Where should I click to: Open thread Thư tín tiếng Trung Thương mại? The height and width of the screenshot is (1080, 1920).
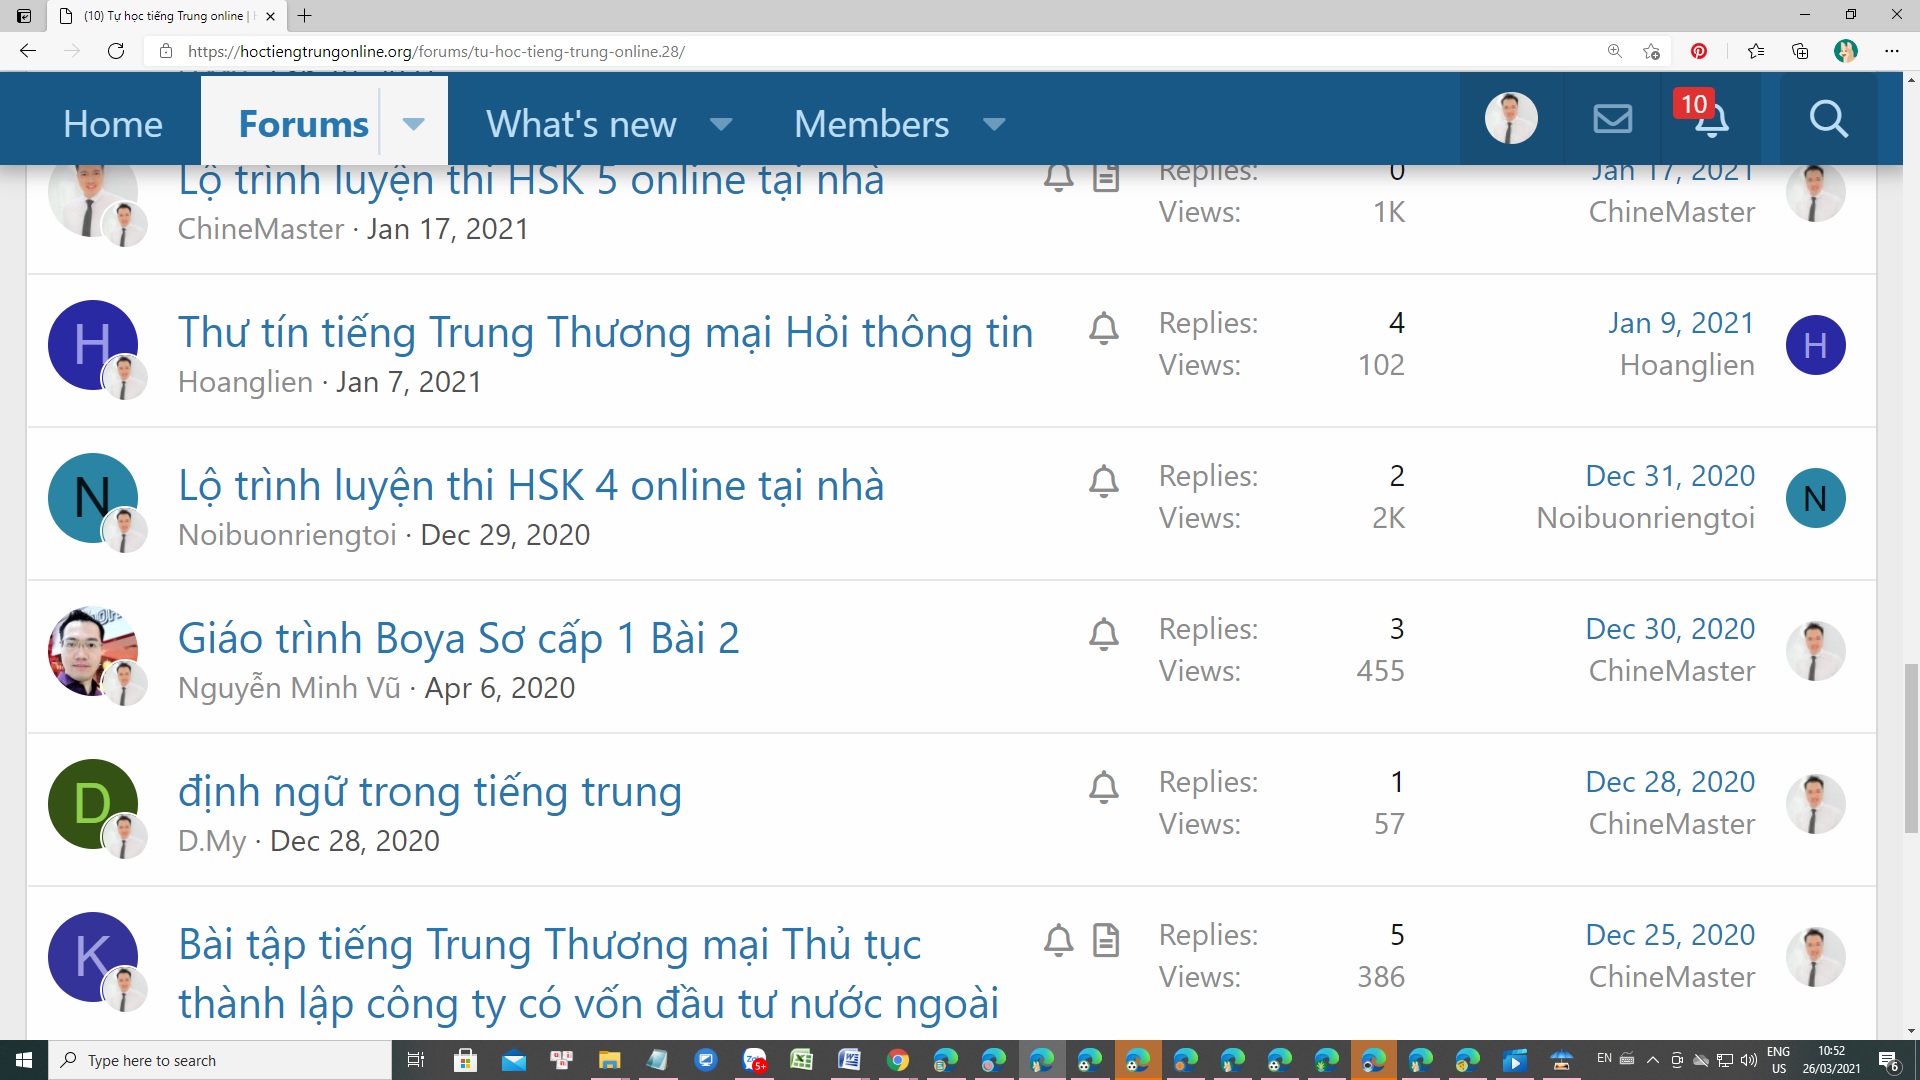[x=605, y=333]
